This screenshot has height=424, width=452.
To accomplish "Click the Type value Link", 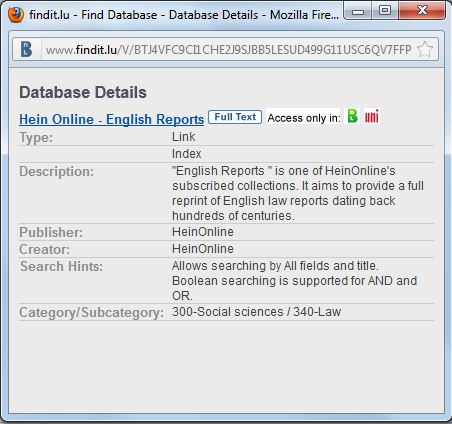I will (x=184, y=137).
